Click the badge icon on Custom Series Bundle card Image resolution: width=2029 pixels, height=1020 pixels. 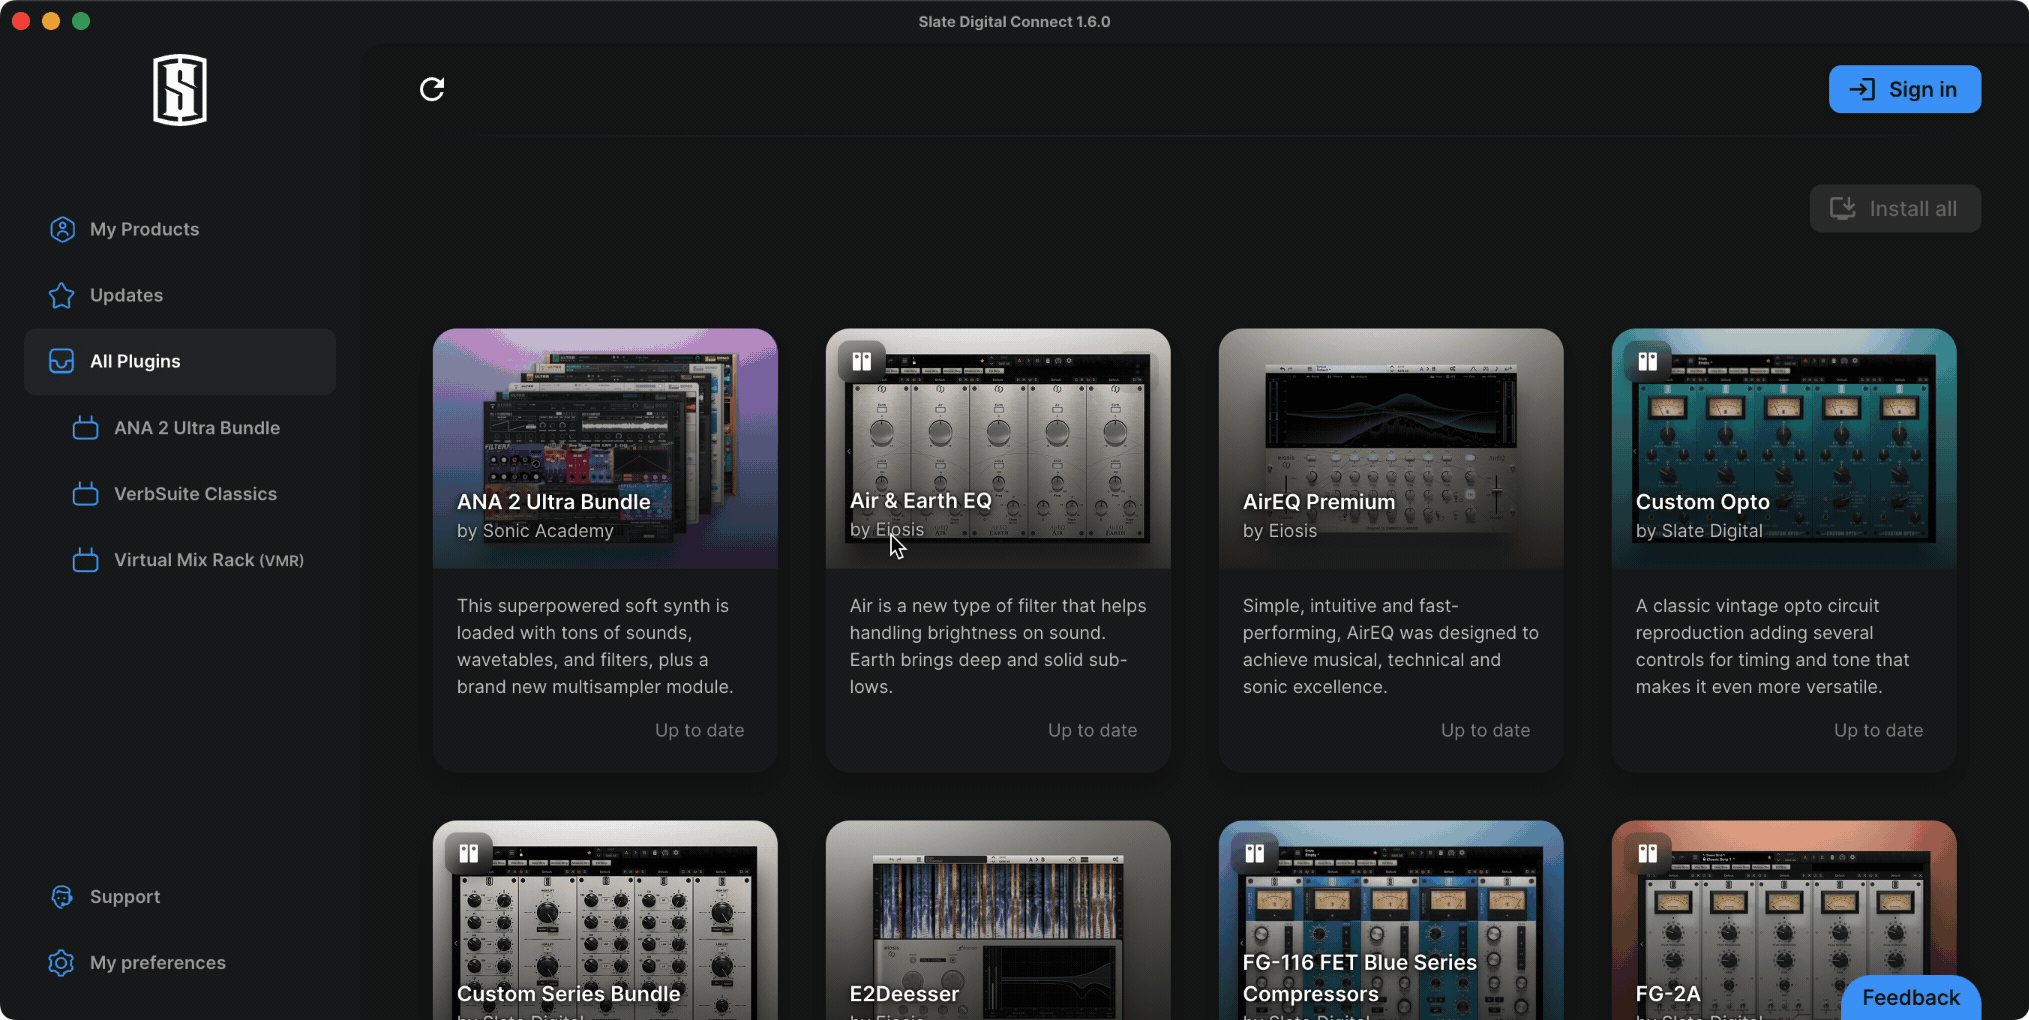(469, 853)
